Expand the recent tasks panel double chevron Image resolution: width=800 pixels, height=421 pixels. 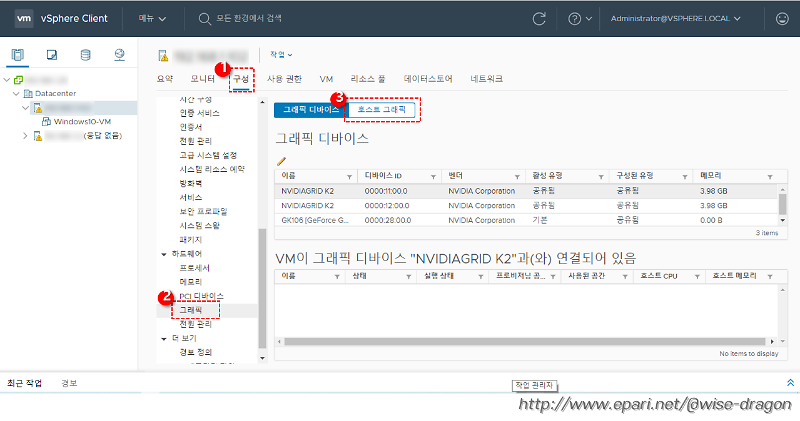(790, 383)
